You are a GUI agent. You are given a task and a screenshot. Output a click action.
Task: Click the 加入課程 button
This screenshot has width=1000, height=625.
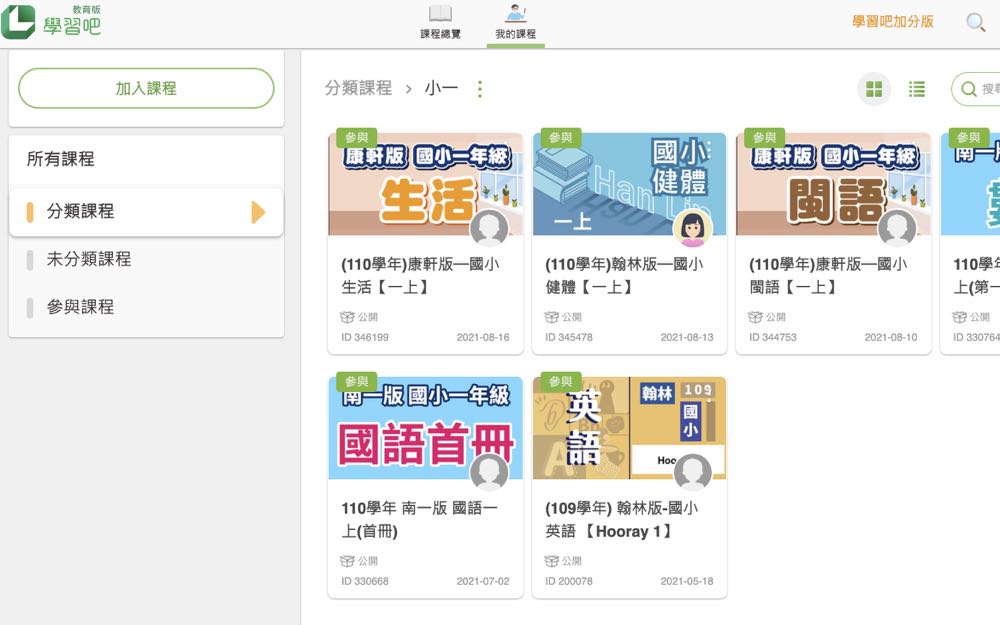click(146, 88)
